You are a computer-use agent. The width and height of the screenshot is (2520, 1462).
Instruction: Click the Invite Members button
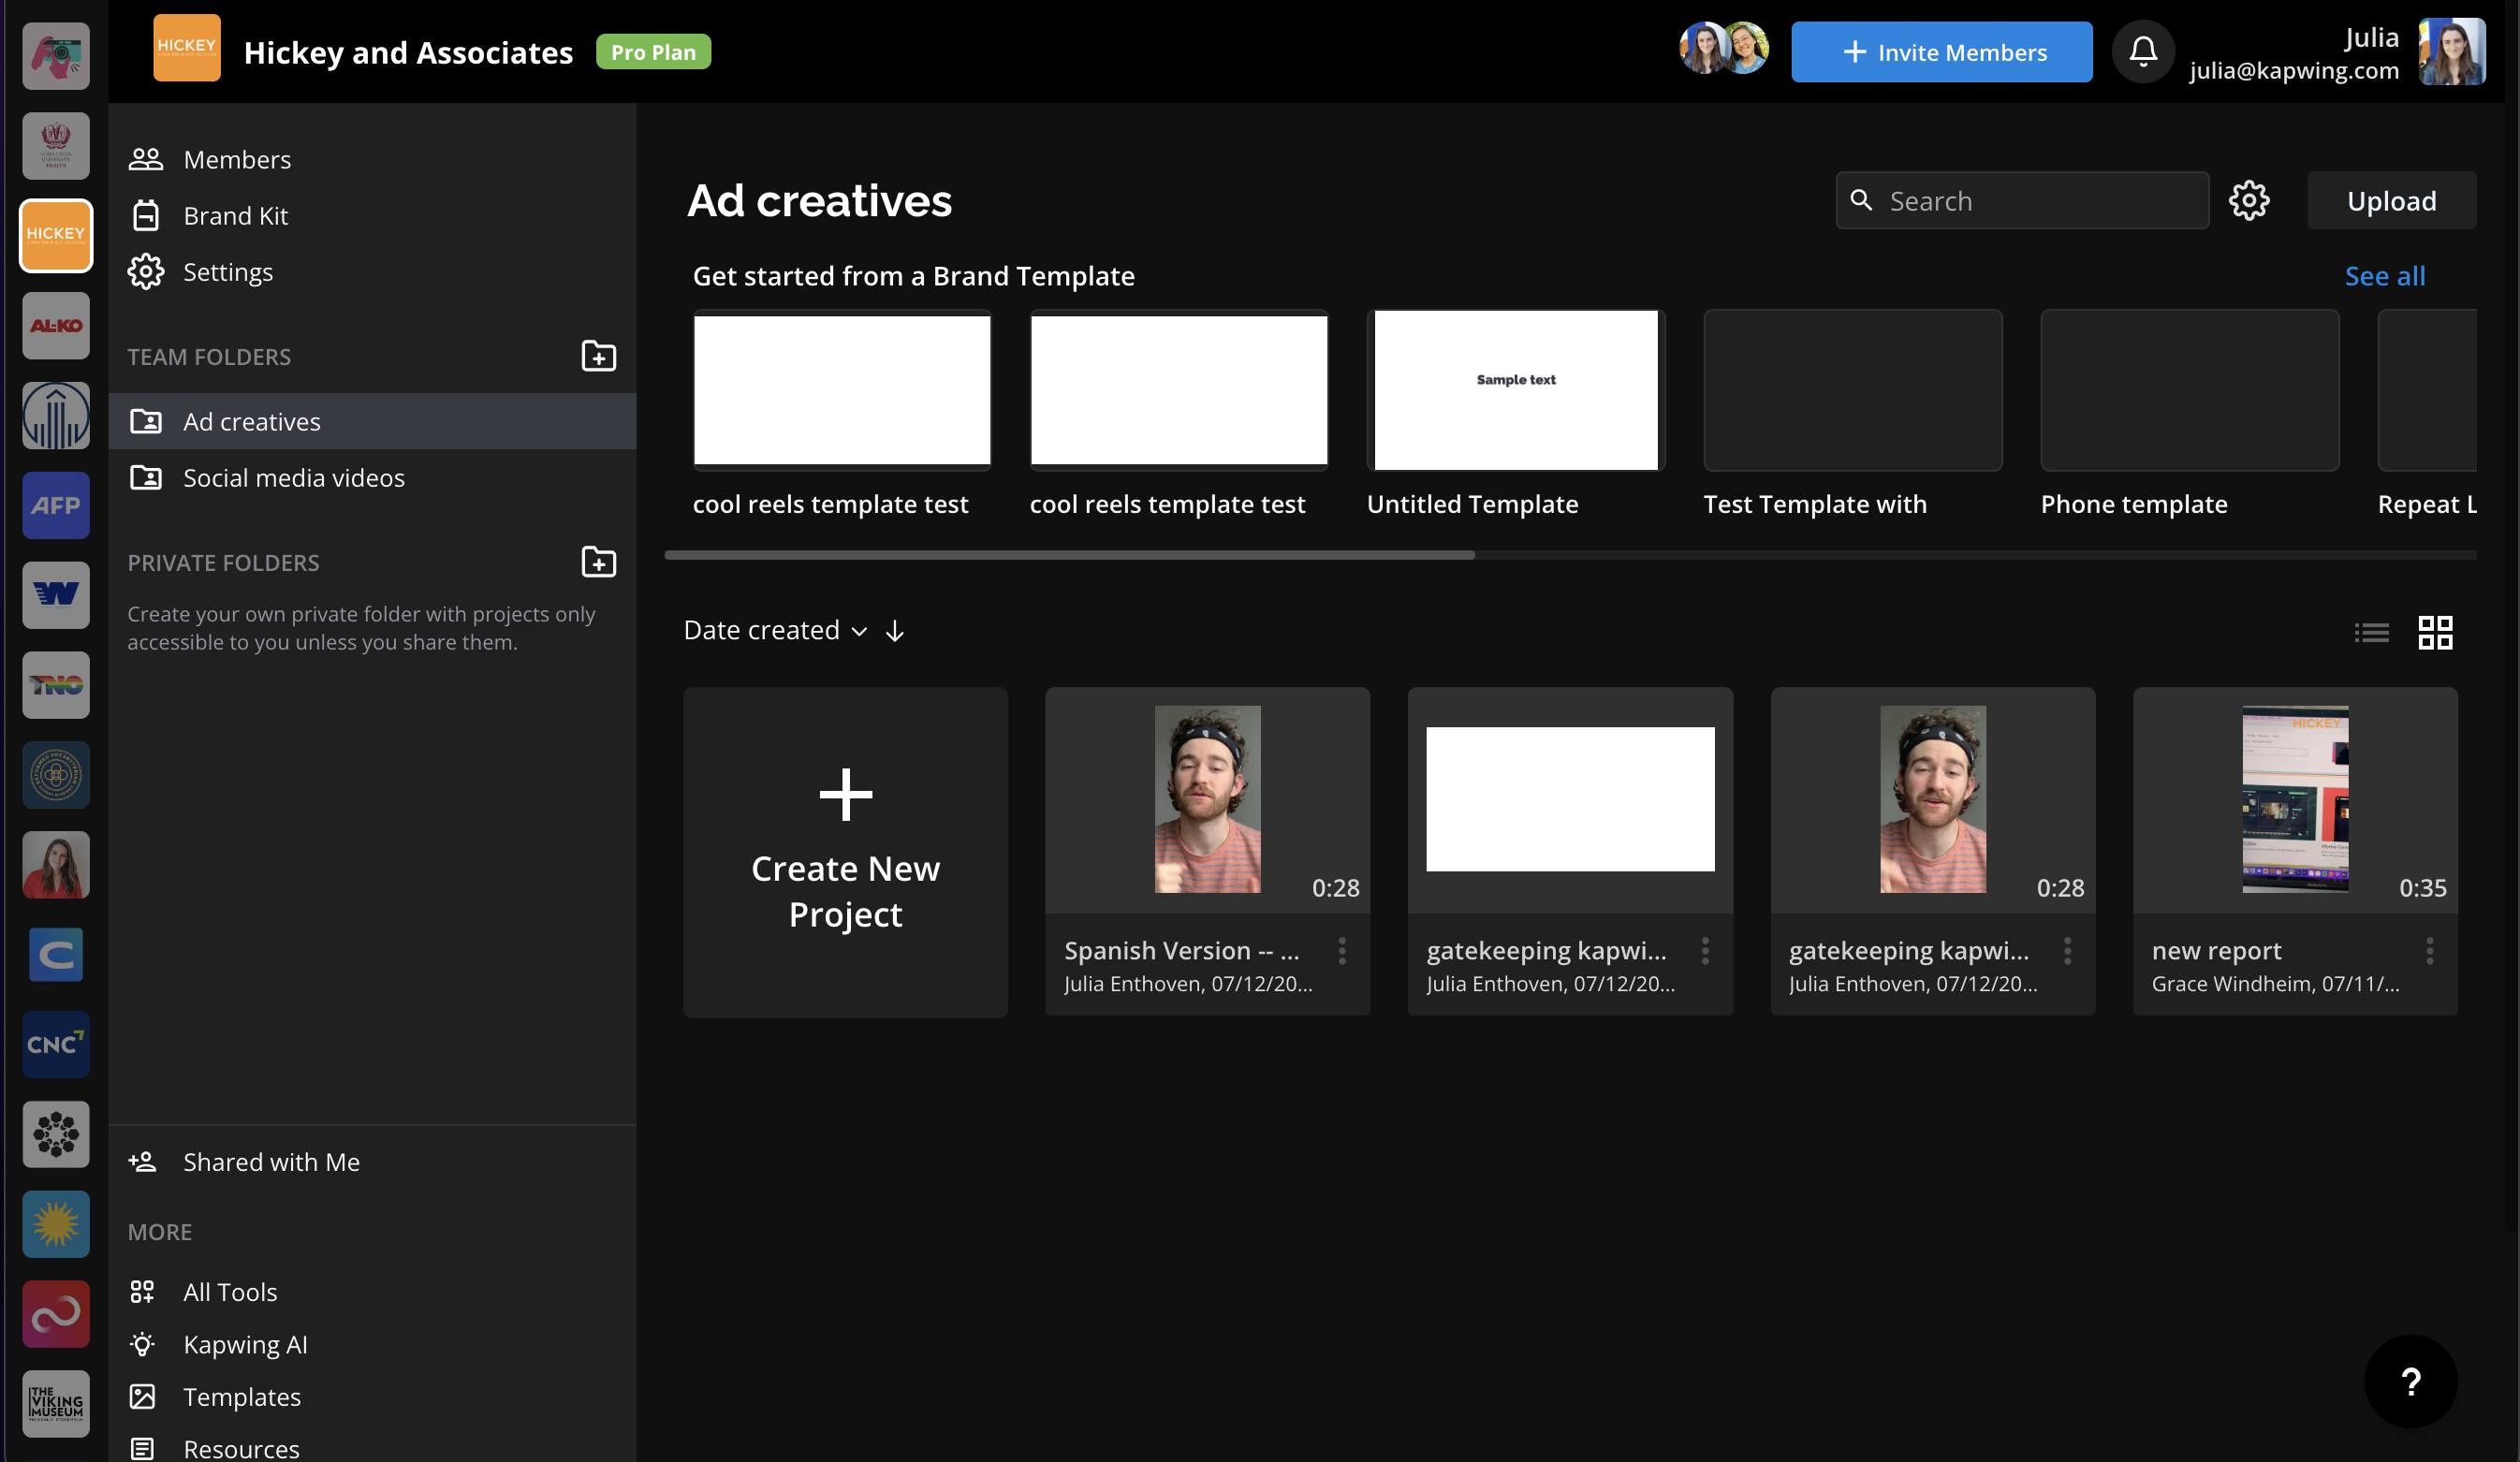[x=1941, y=52]
